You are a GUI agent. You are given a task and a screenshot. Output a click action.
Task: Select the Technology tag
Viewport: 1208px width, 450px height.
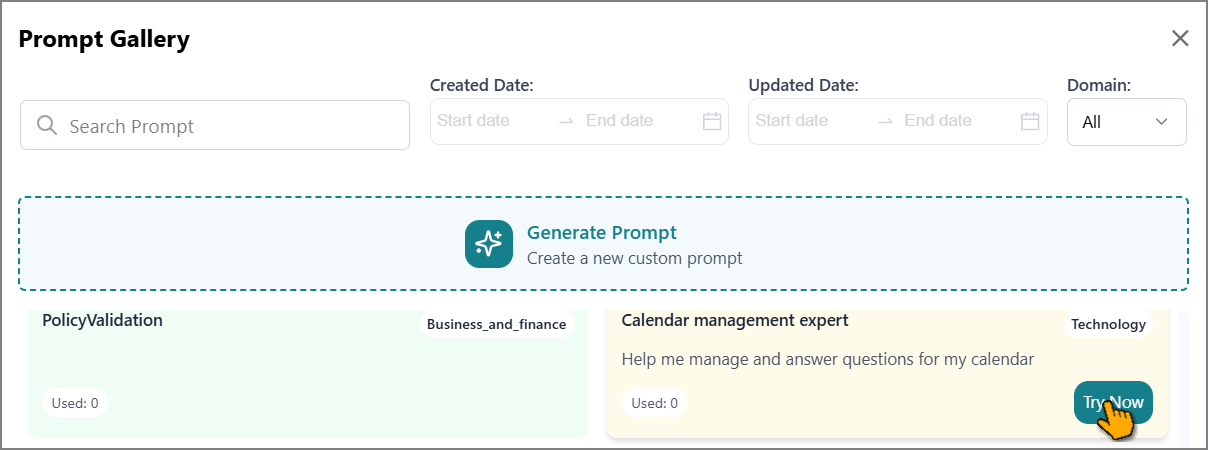[x=1108, y=324]
